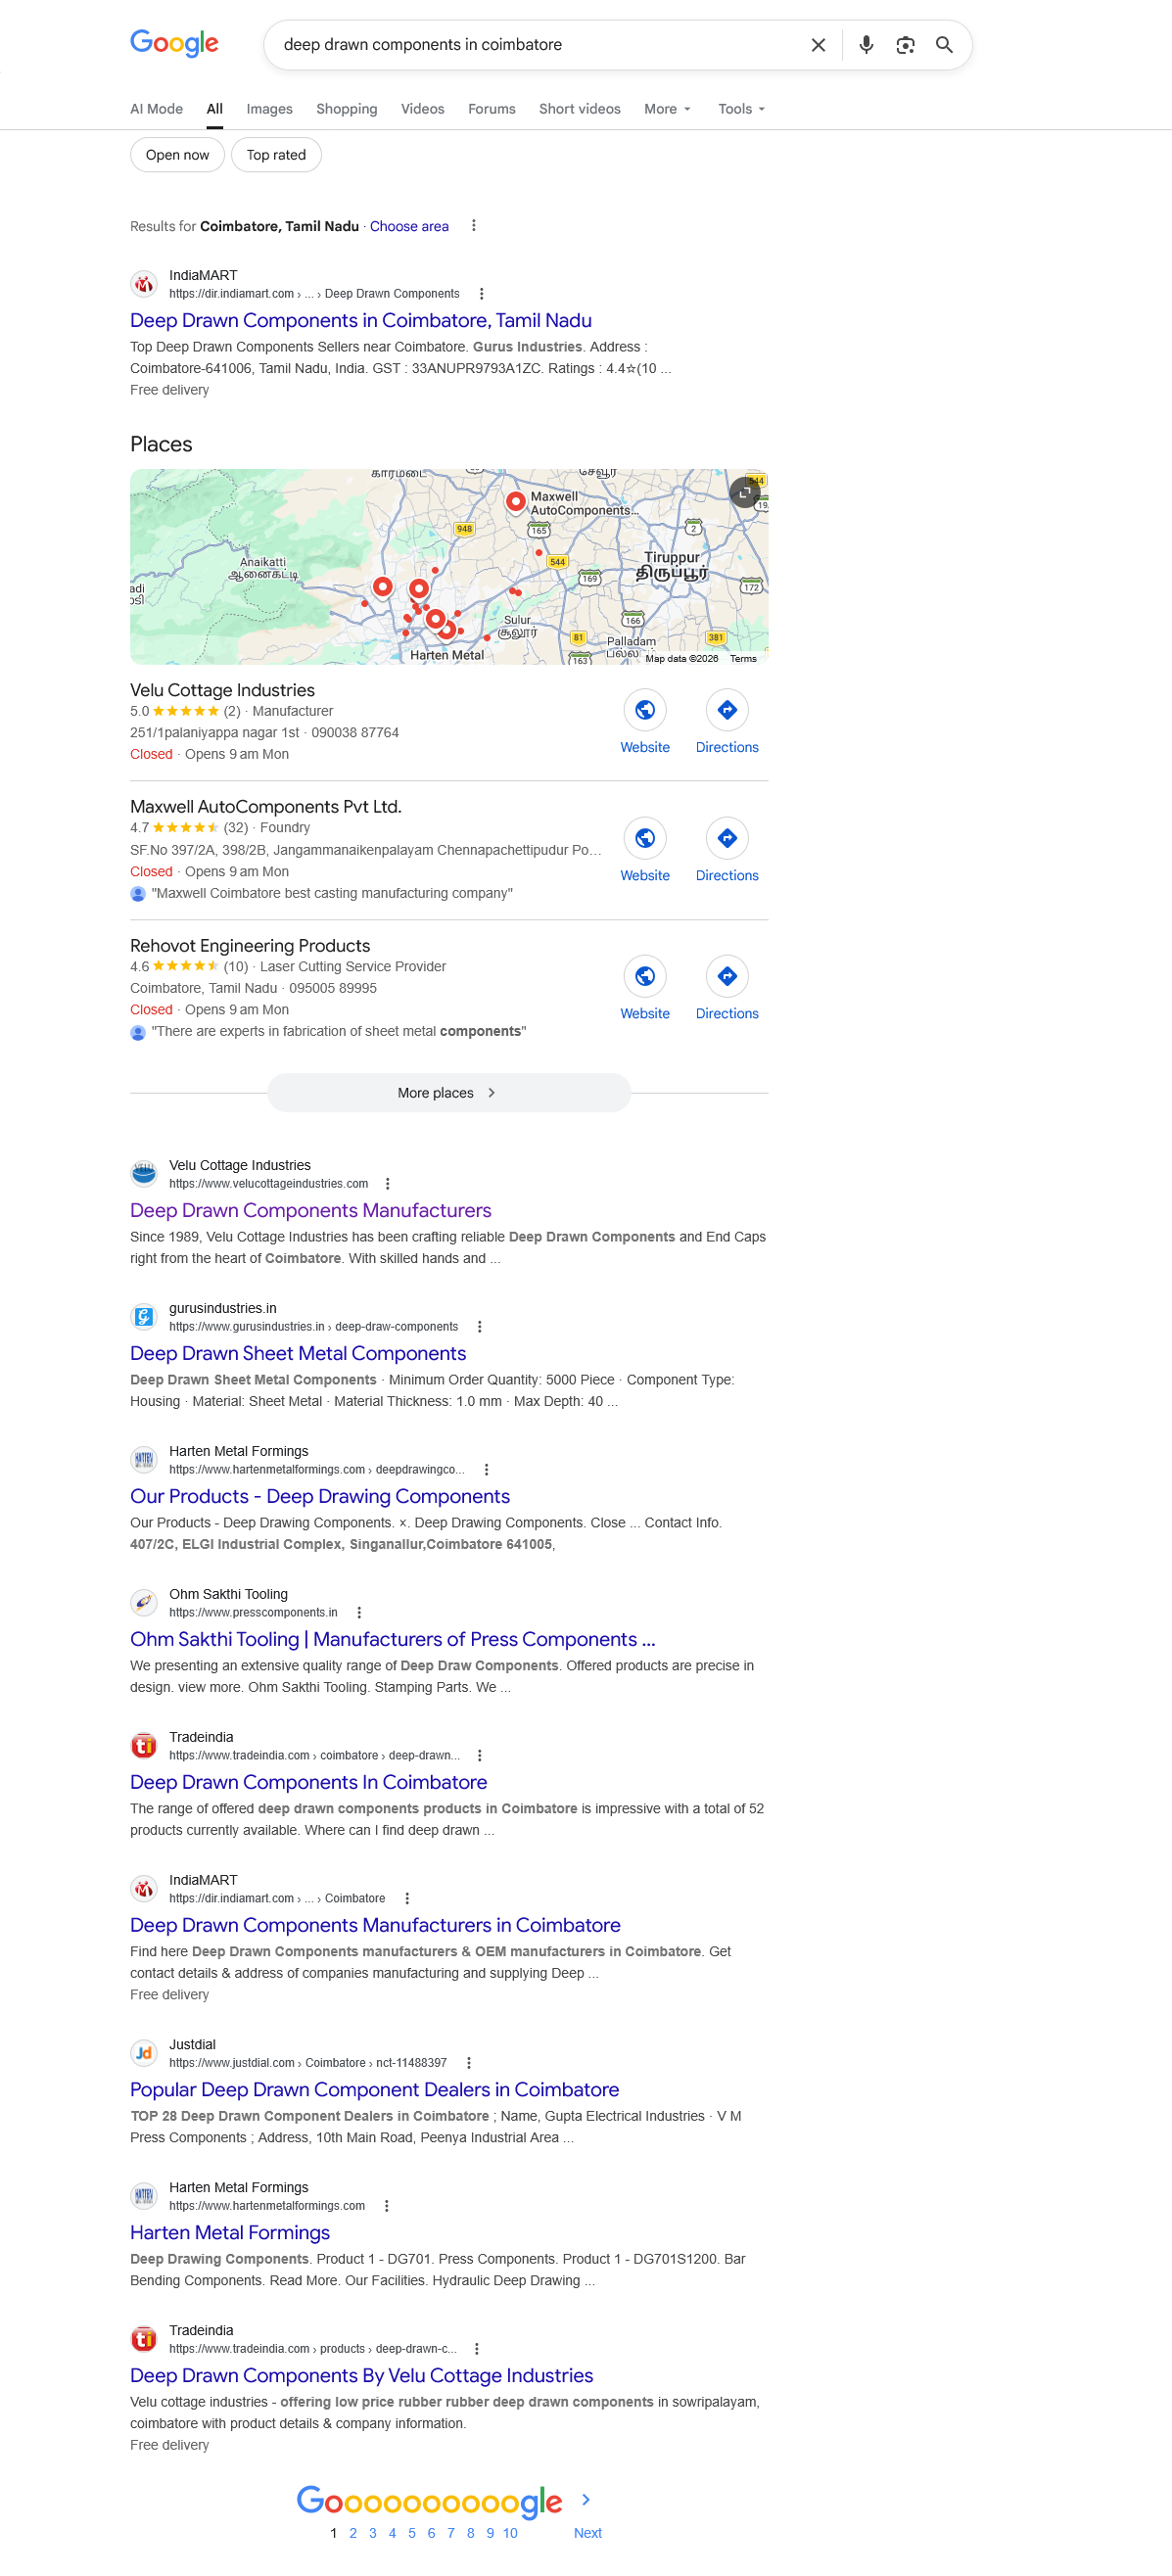The width and height of the screenshot is (1172, 2576).
Task: Clear the search query with the X icon
Action: coord(818,45)
